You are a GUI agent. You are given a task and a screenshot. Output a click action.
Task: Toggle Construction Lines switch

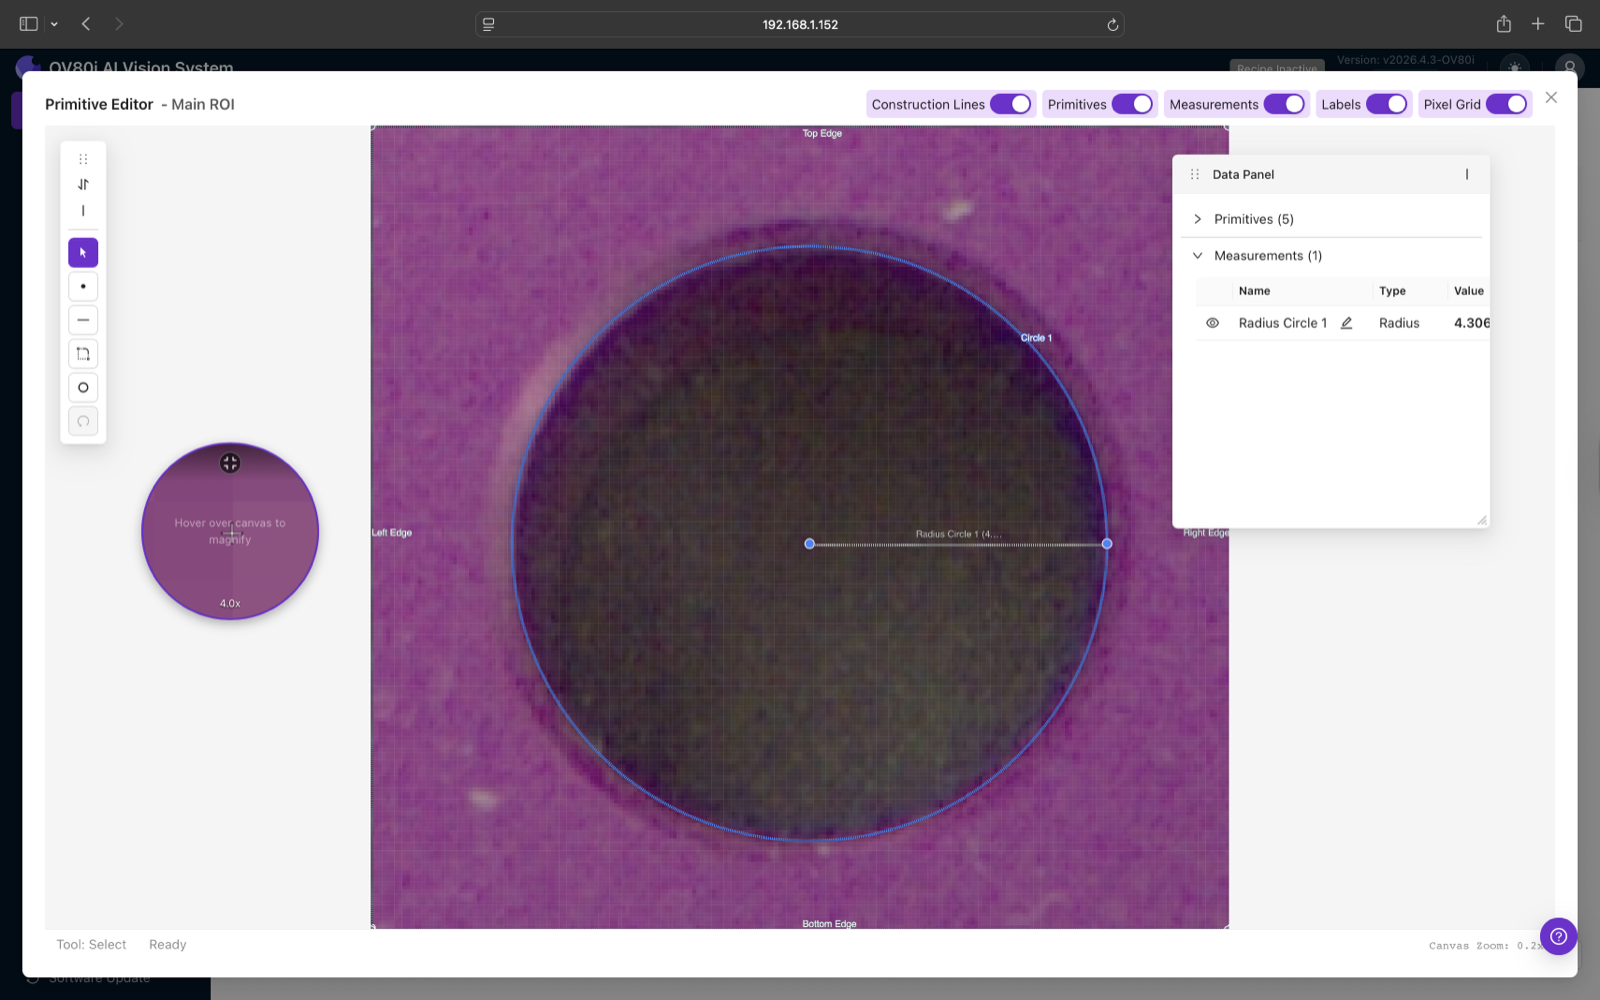pyautogui.click(x=1010, y=104)
